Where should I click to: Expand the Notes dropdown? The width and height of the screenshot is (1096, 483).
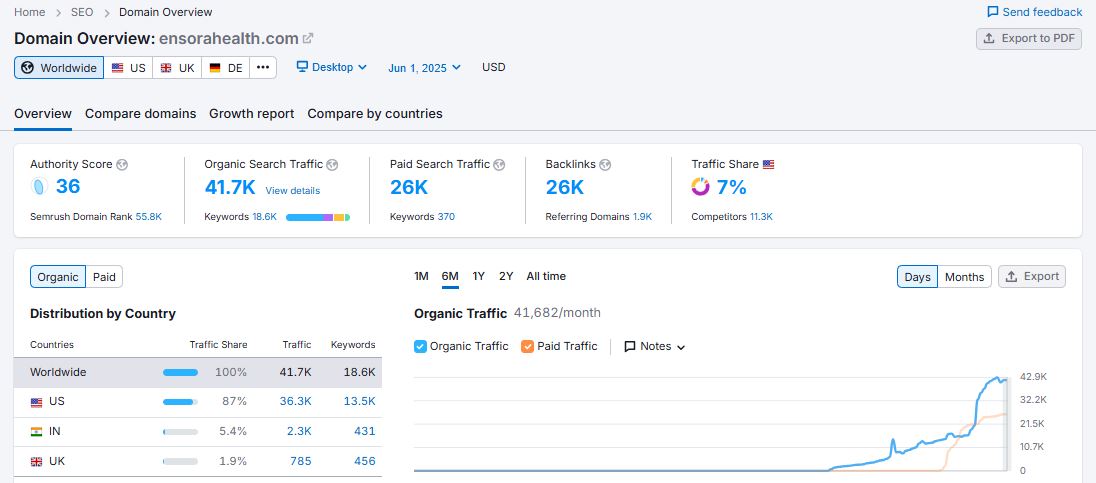(x=655, y=346)
